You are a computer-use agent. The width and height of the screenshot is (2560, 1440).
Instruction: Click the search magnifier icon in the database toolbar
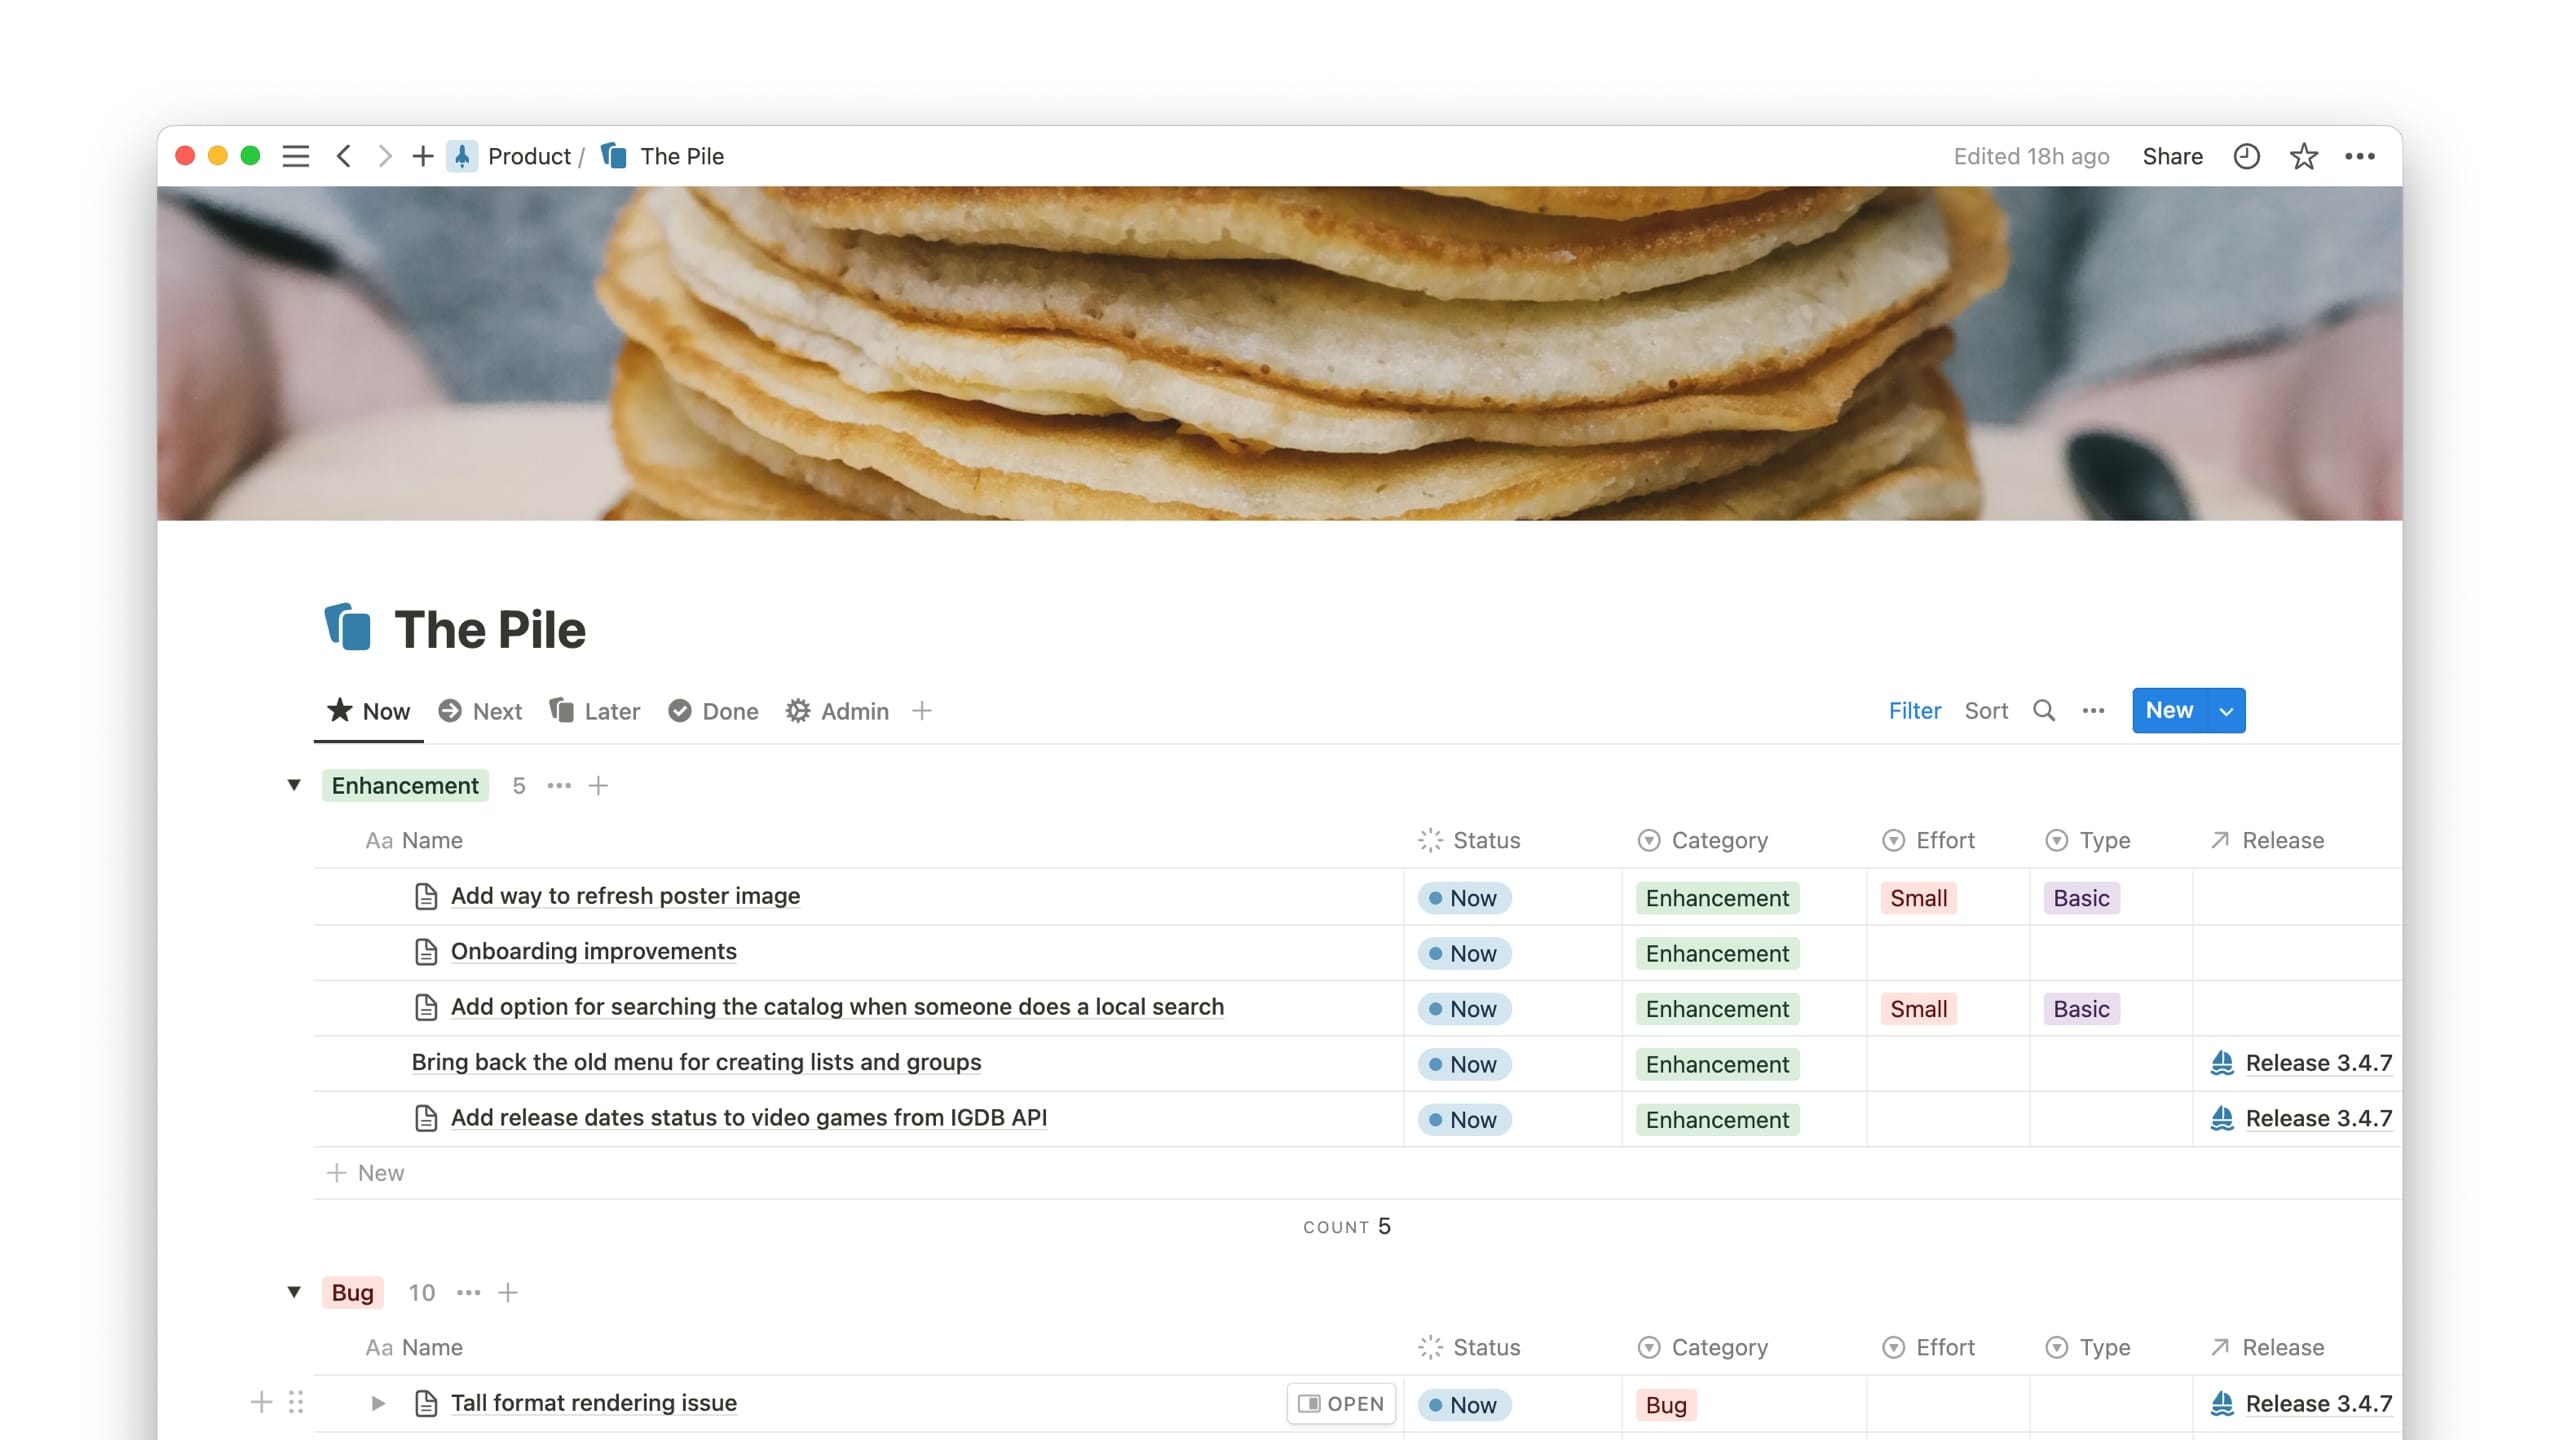[2044, 710]
